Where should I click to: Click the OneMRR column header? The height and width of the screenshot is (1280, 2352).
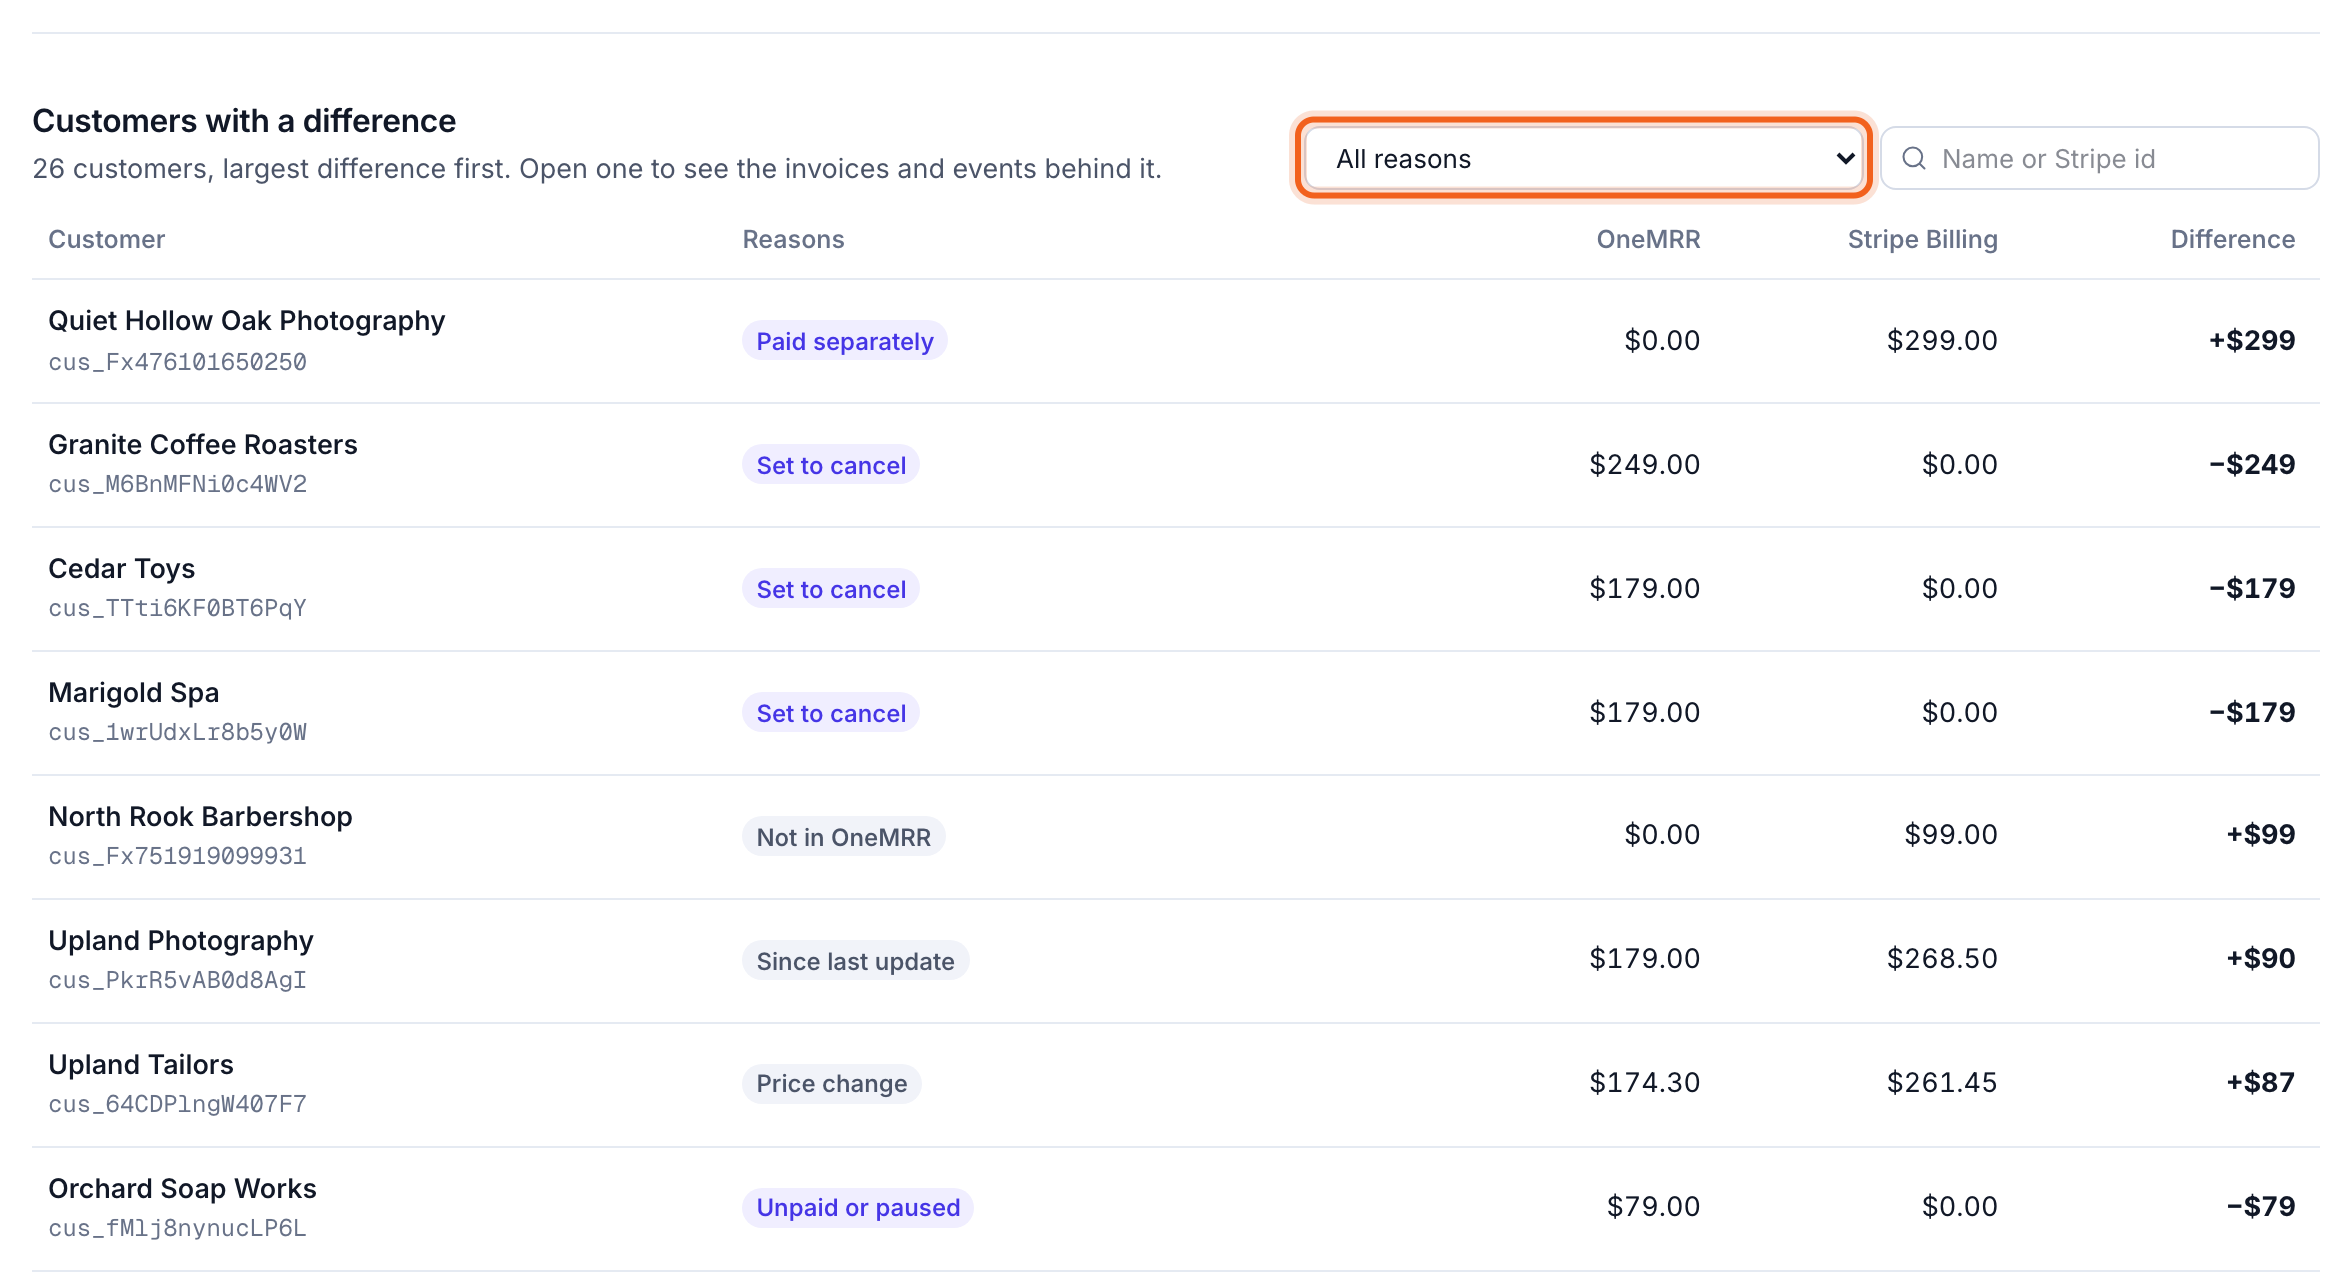(1648, 239)
